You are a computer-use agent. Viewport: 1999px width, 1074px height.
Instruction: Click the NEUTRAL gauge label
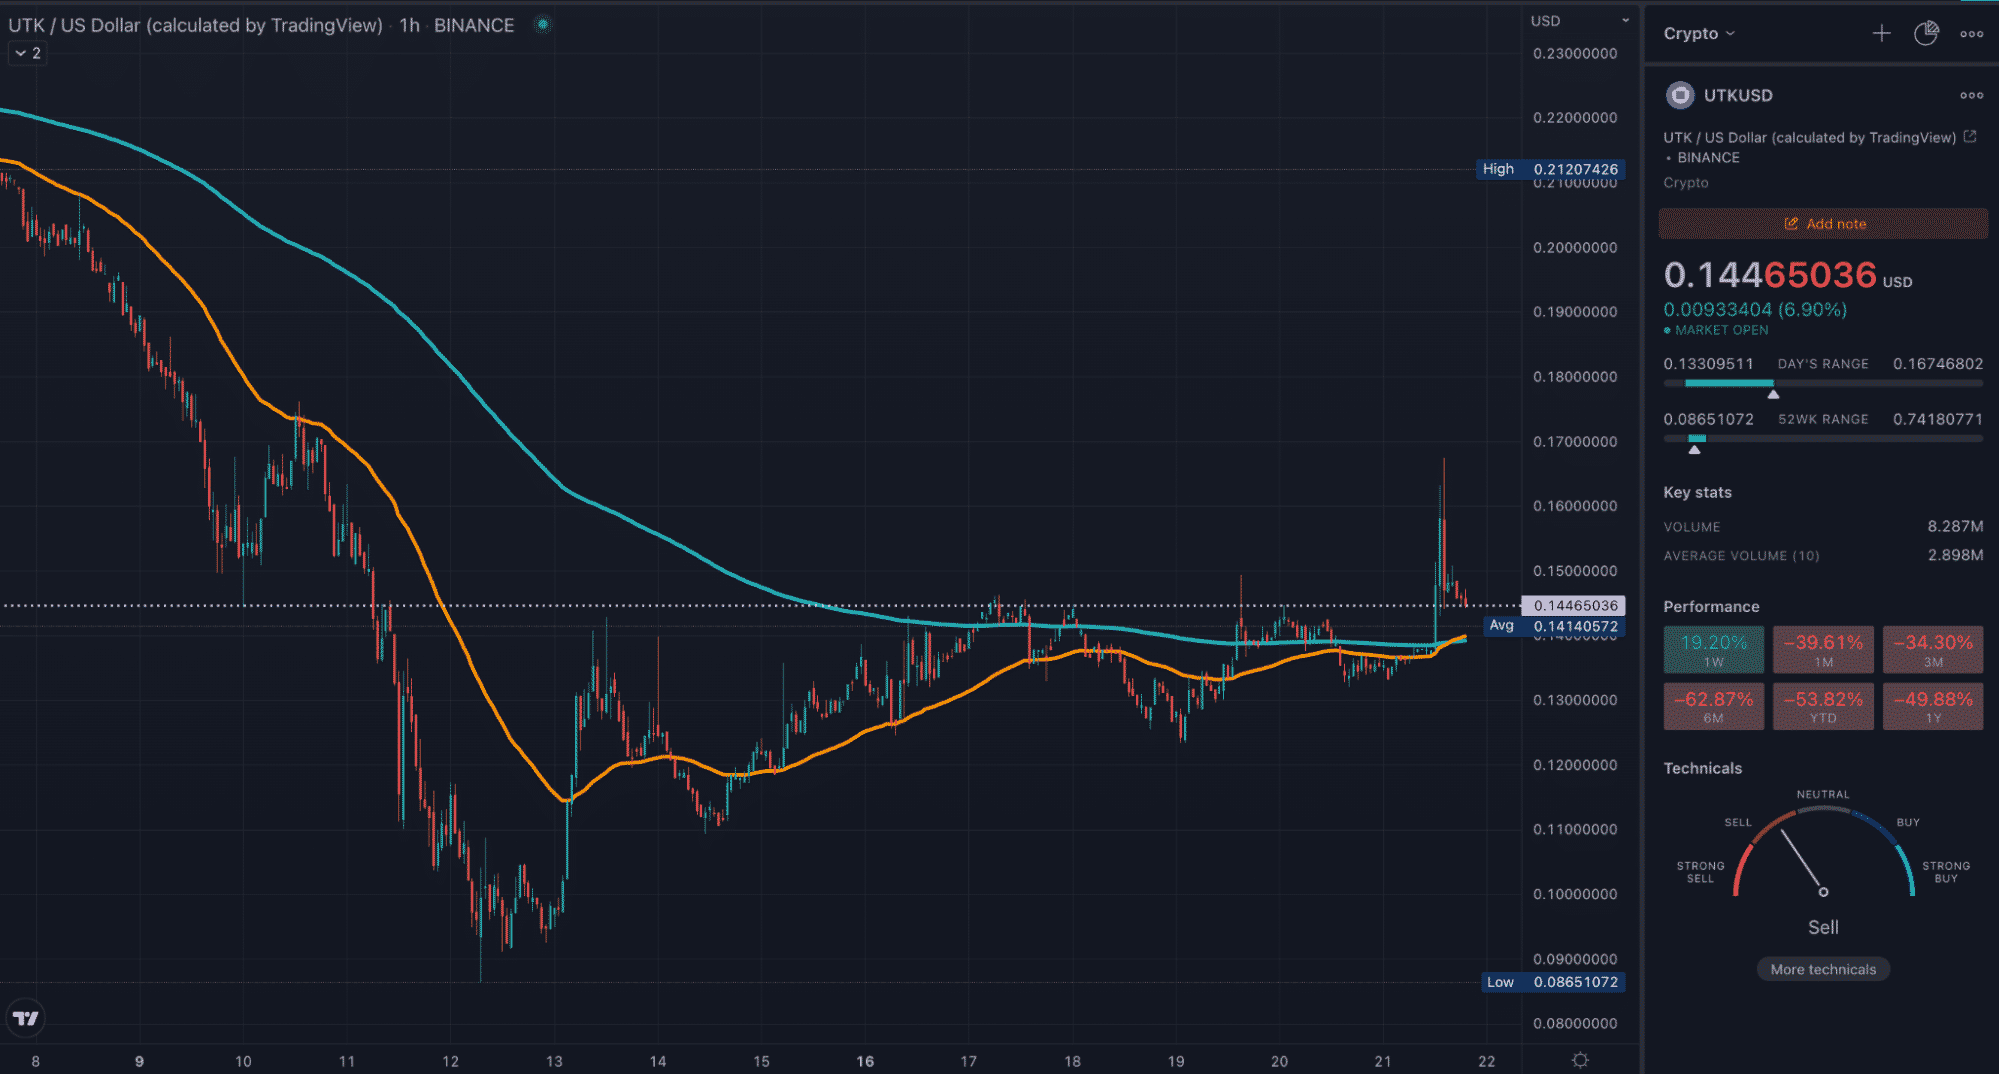click(1823, 794)
